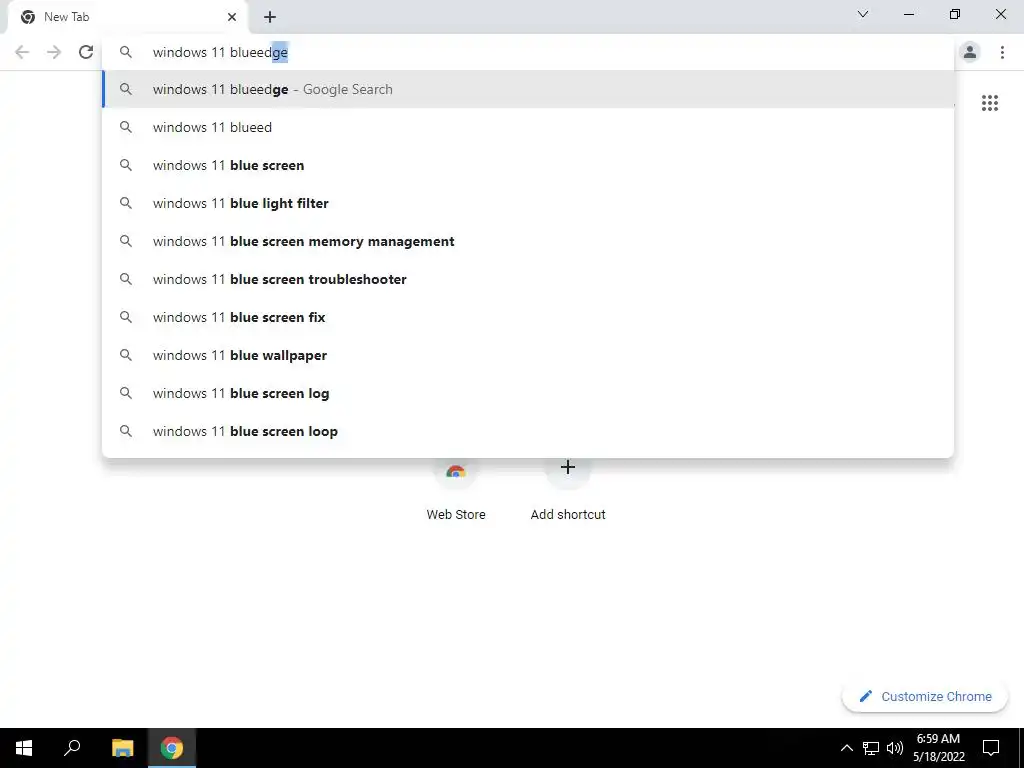The height and width of the screenshot is (768, 1024).
Task: Go forward using the forward arrow
Action: pos(54,52)
